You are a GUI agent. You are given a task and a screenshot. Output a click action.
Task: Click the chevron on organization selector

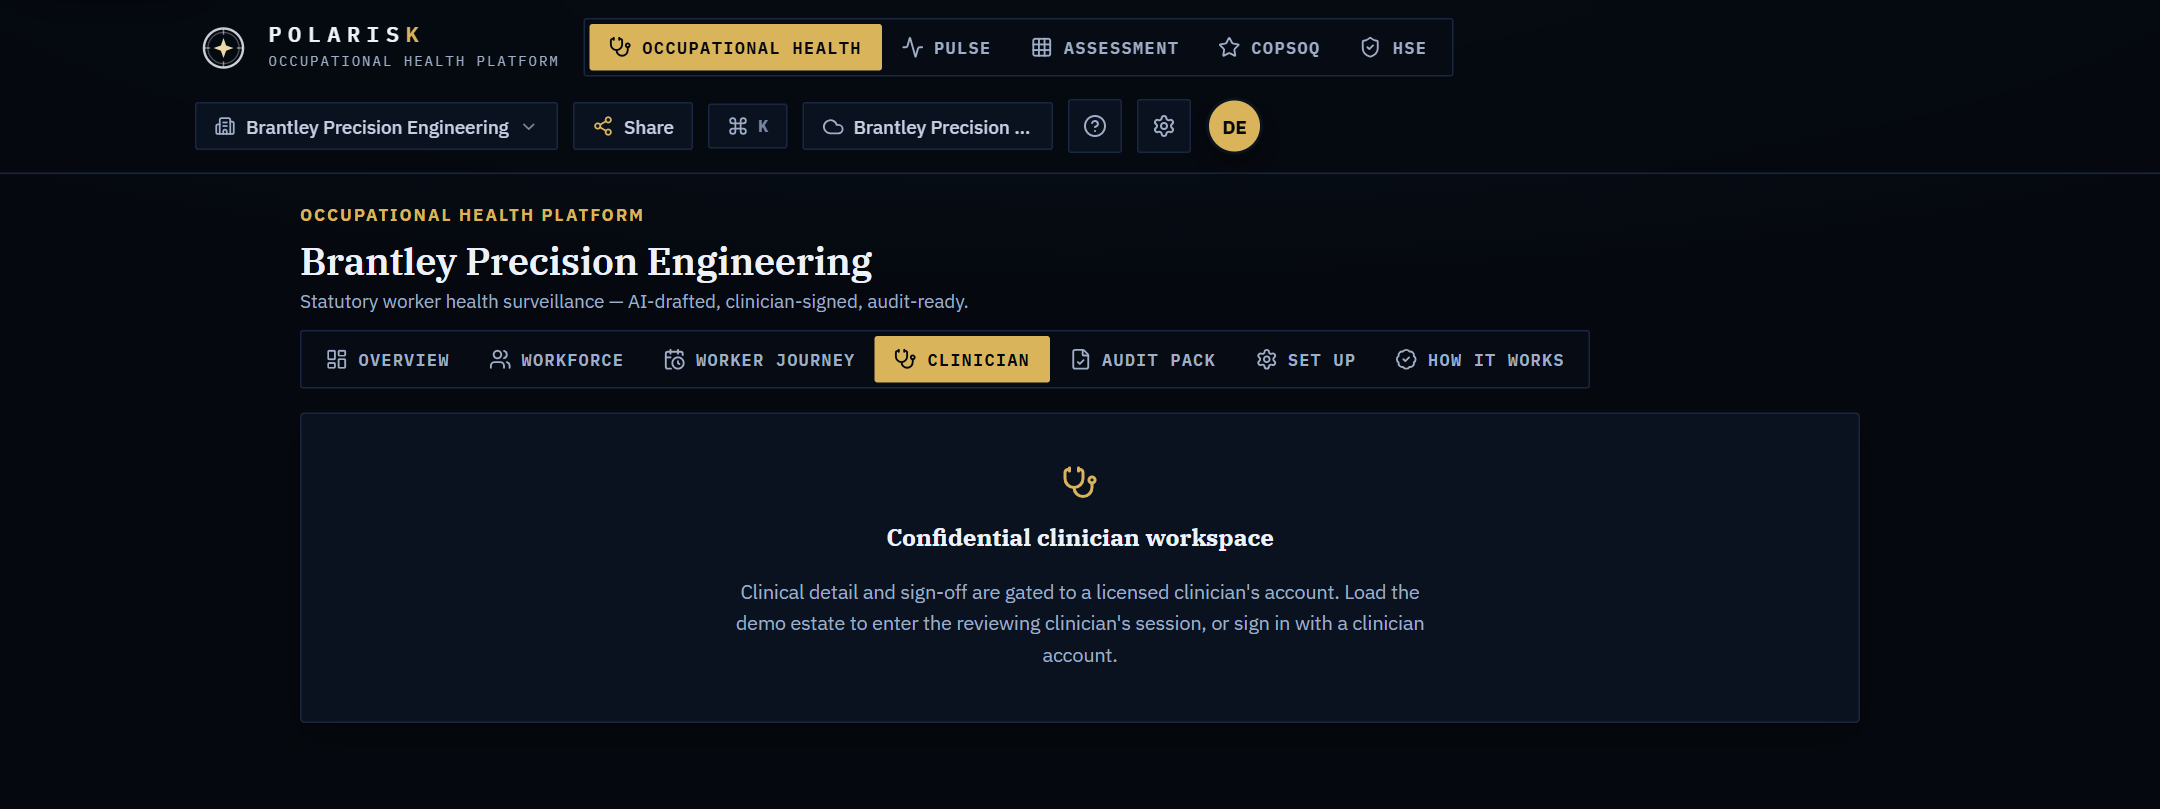point(529,127)
